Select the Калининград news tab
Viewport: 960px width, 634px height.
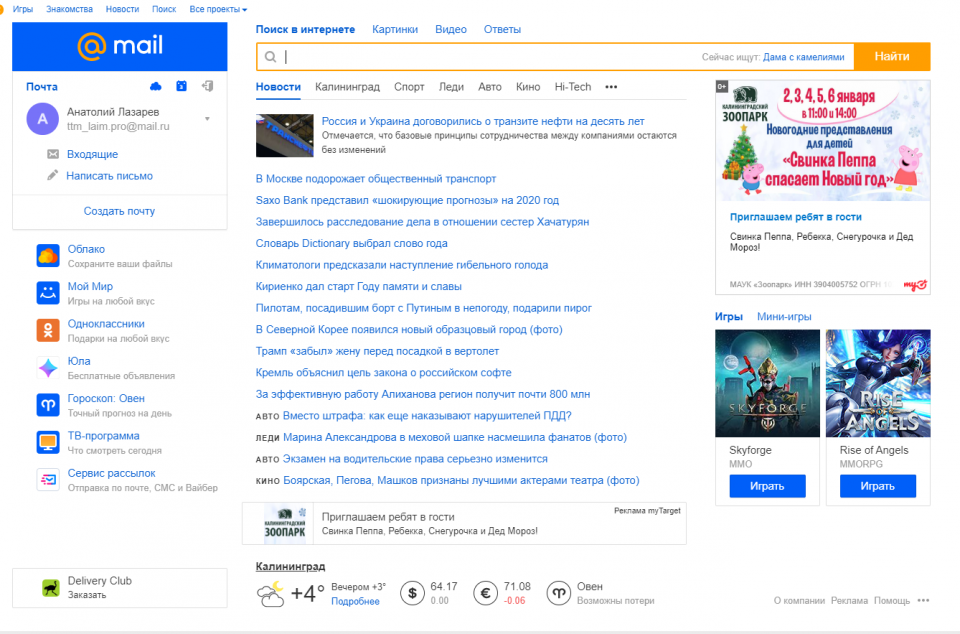point(347,87)
